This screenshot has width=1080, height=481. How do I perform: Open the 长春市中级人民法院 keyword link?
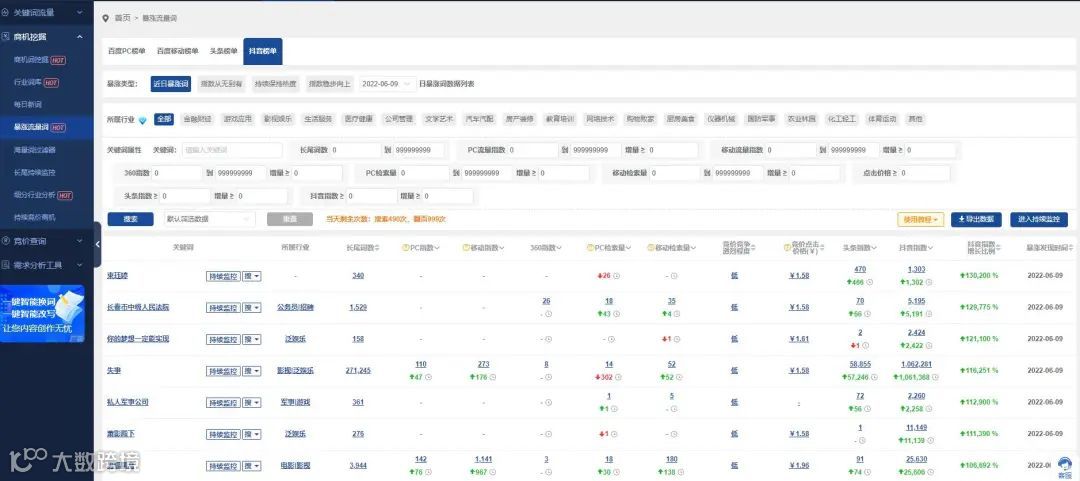point(138,307)
